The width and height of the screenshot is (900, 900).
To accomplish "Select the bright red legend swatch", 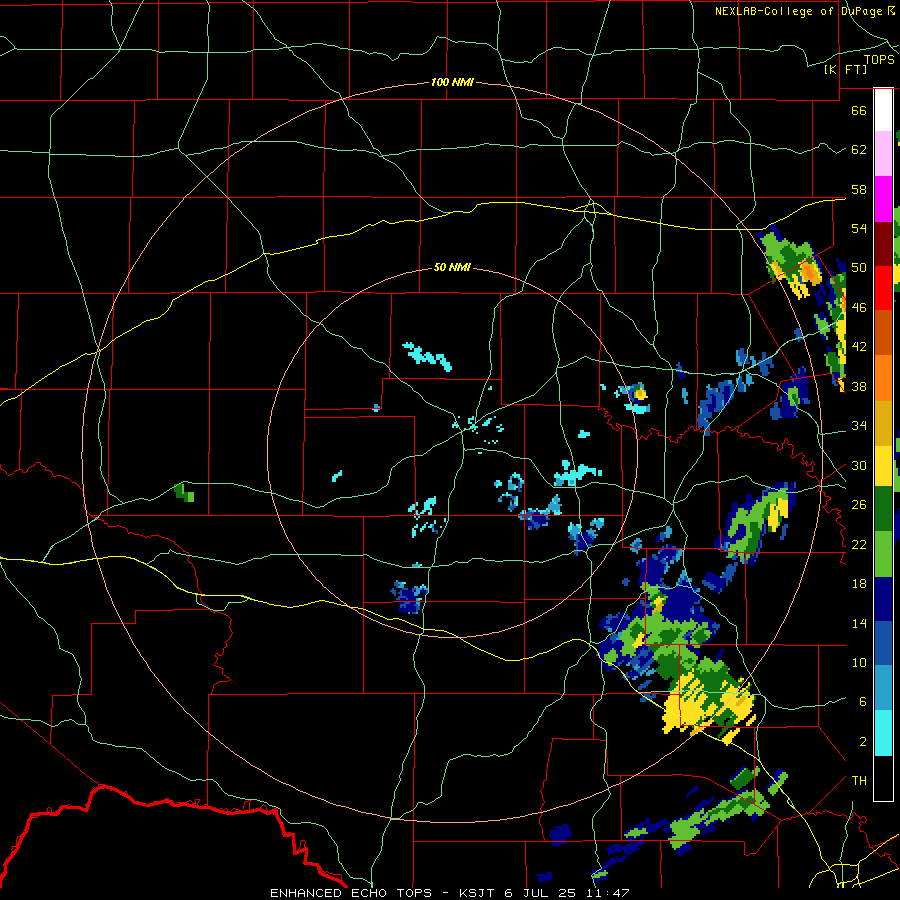I will click(x=883, y=288).
